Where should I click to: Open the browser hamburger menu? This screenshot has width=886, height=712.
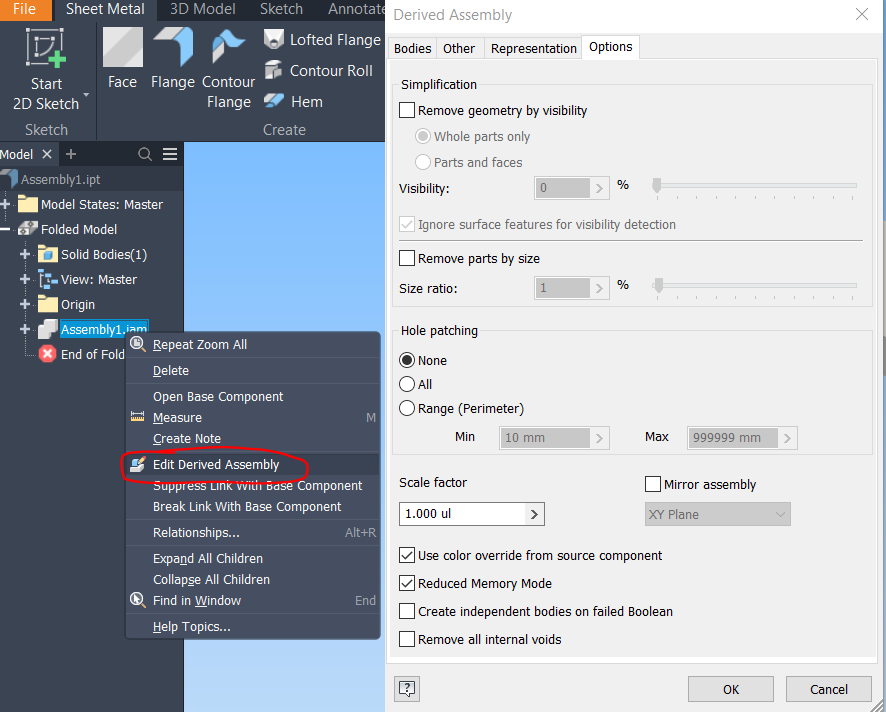(170, 154)
